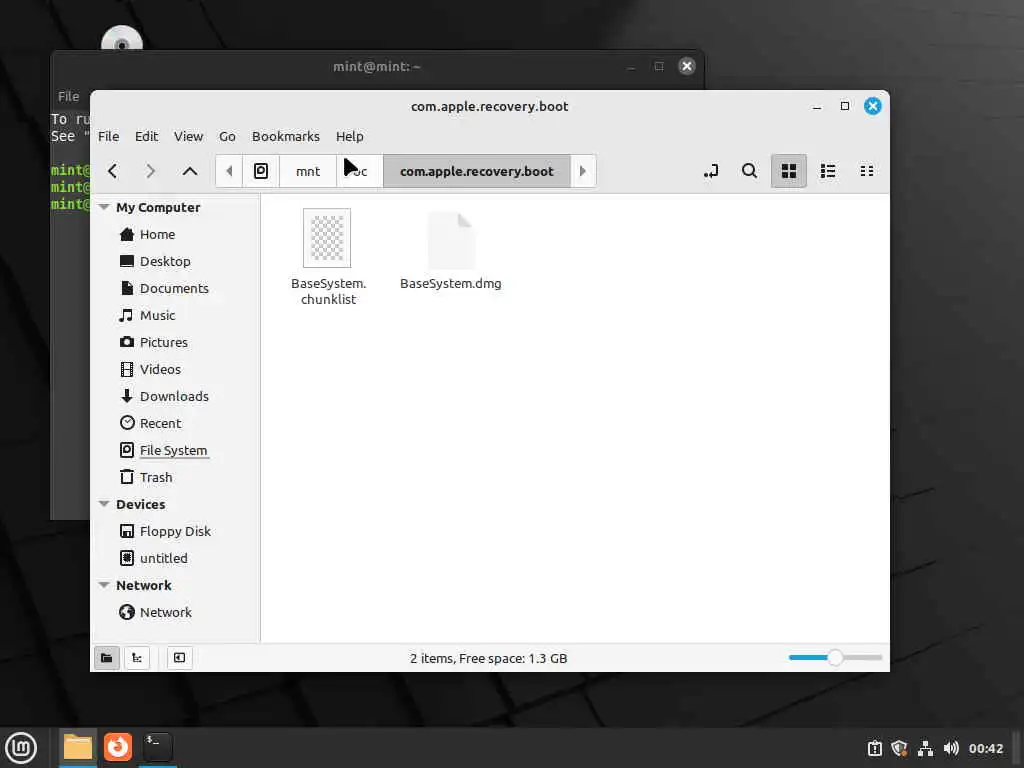Open the clipboard tray icon
The width and height of the screenshot is (1024, 768).
pyautogui.click(x=874, y=748)
